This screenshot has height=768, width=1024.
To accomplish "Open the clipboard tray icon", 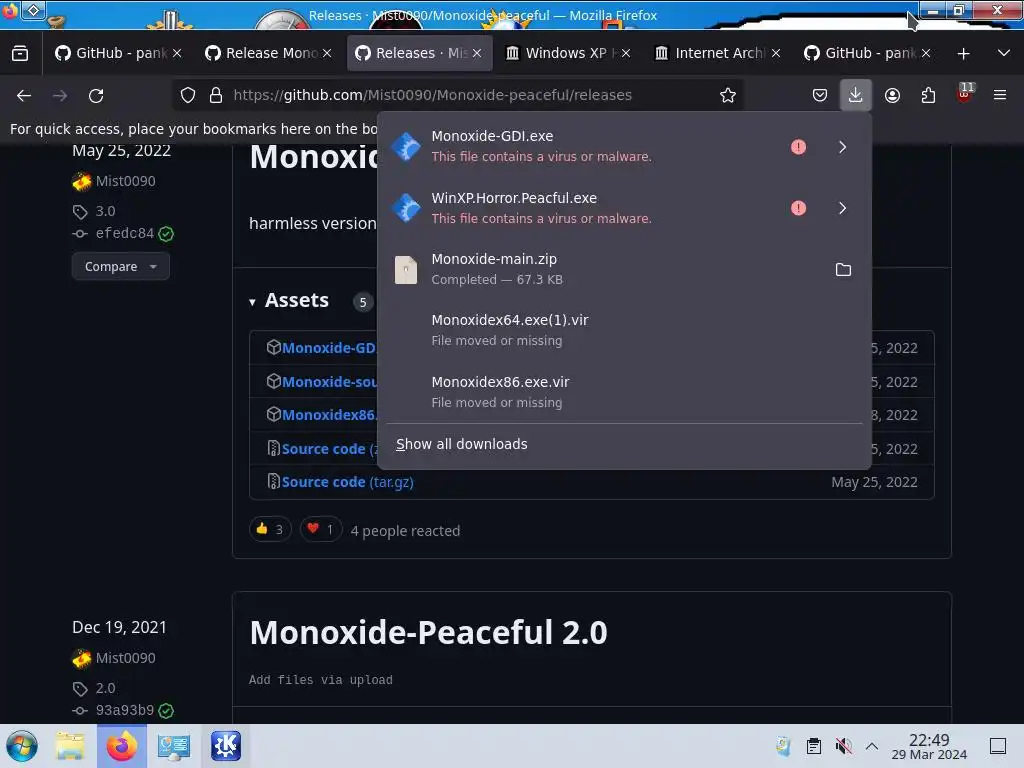I will (813, 746).
